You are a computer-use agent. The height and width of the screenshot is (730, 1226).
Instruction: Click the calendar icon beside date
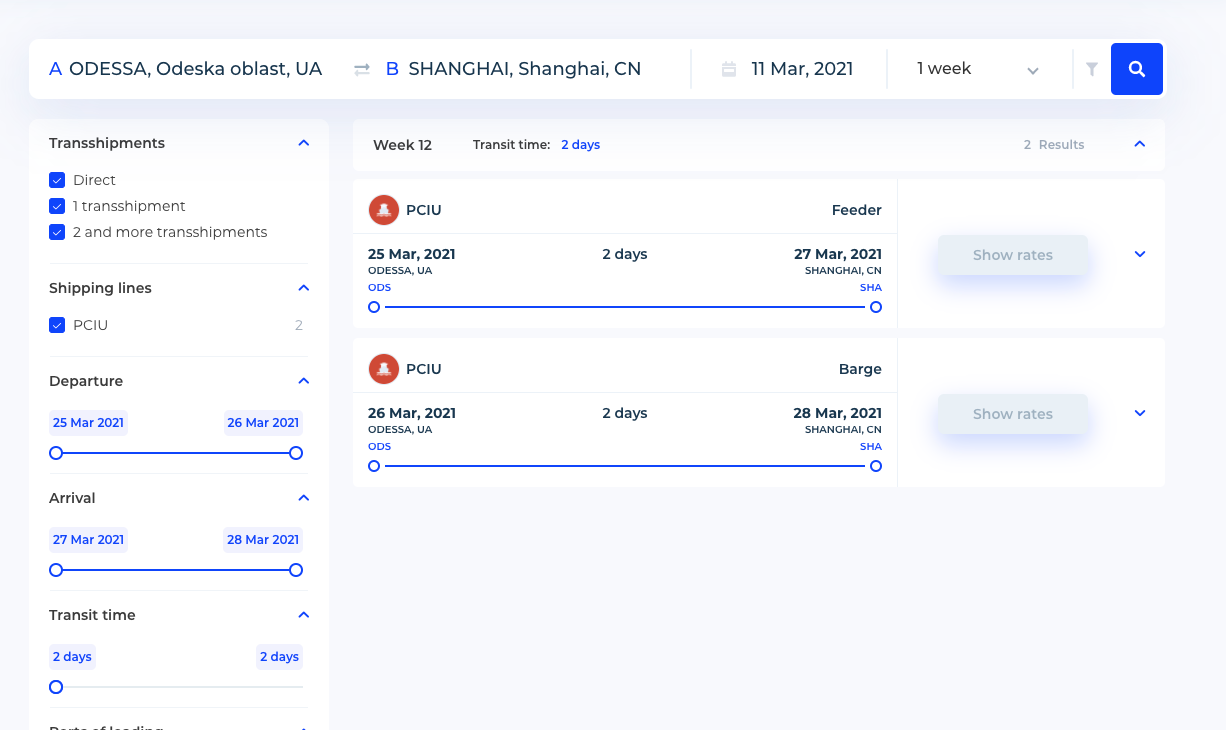[x=729, y=69]
